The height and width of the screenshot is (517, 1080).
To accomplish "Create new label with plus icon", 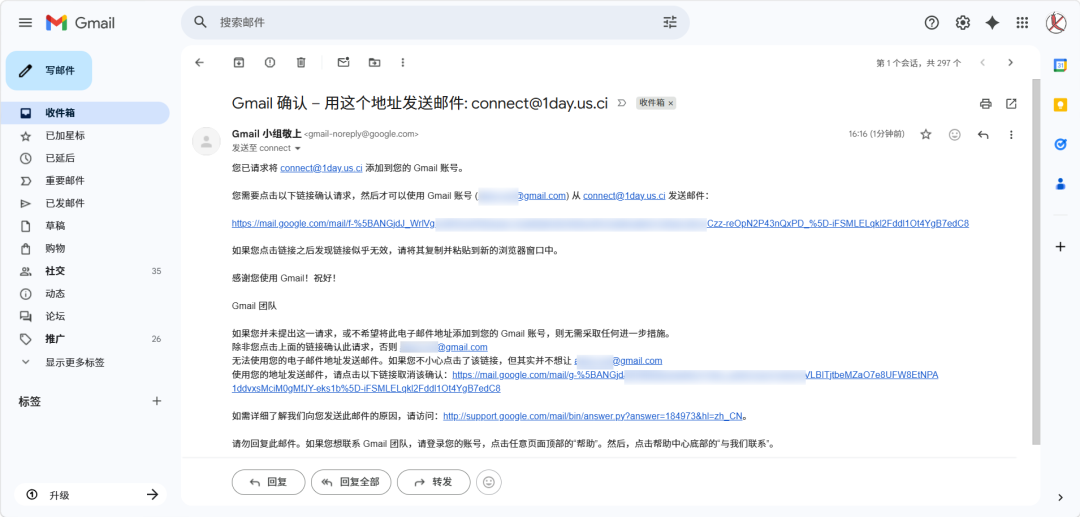I will coord(156,401).
